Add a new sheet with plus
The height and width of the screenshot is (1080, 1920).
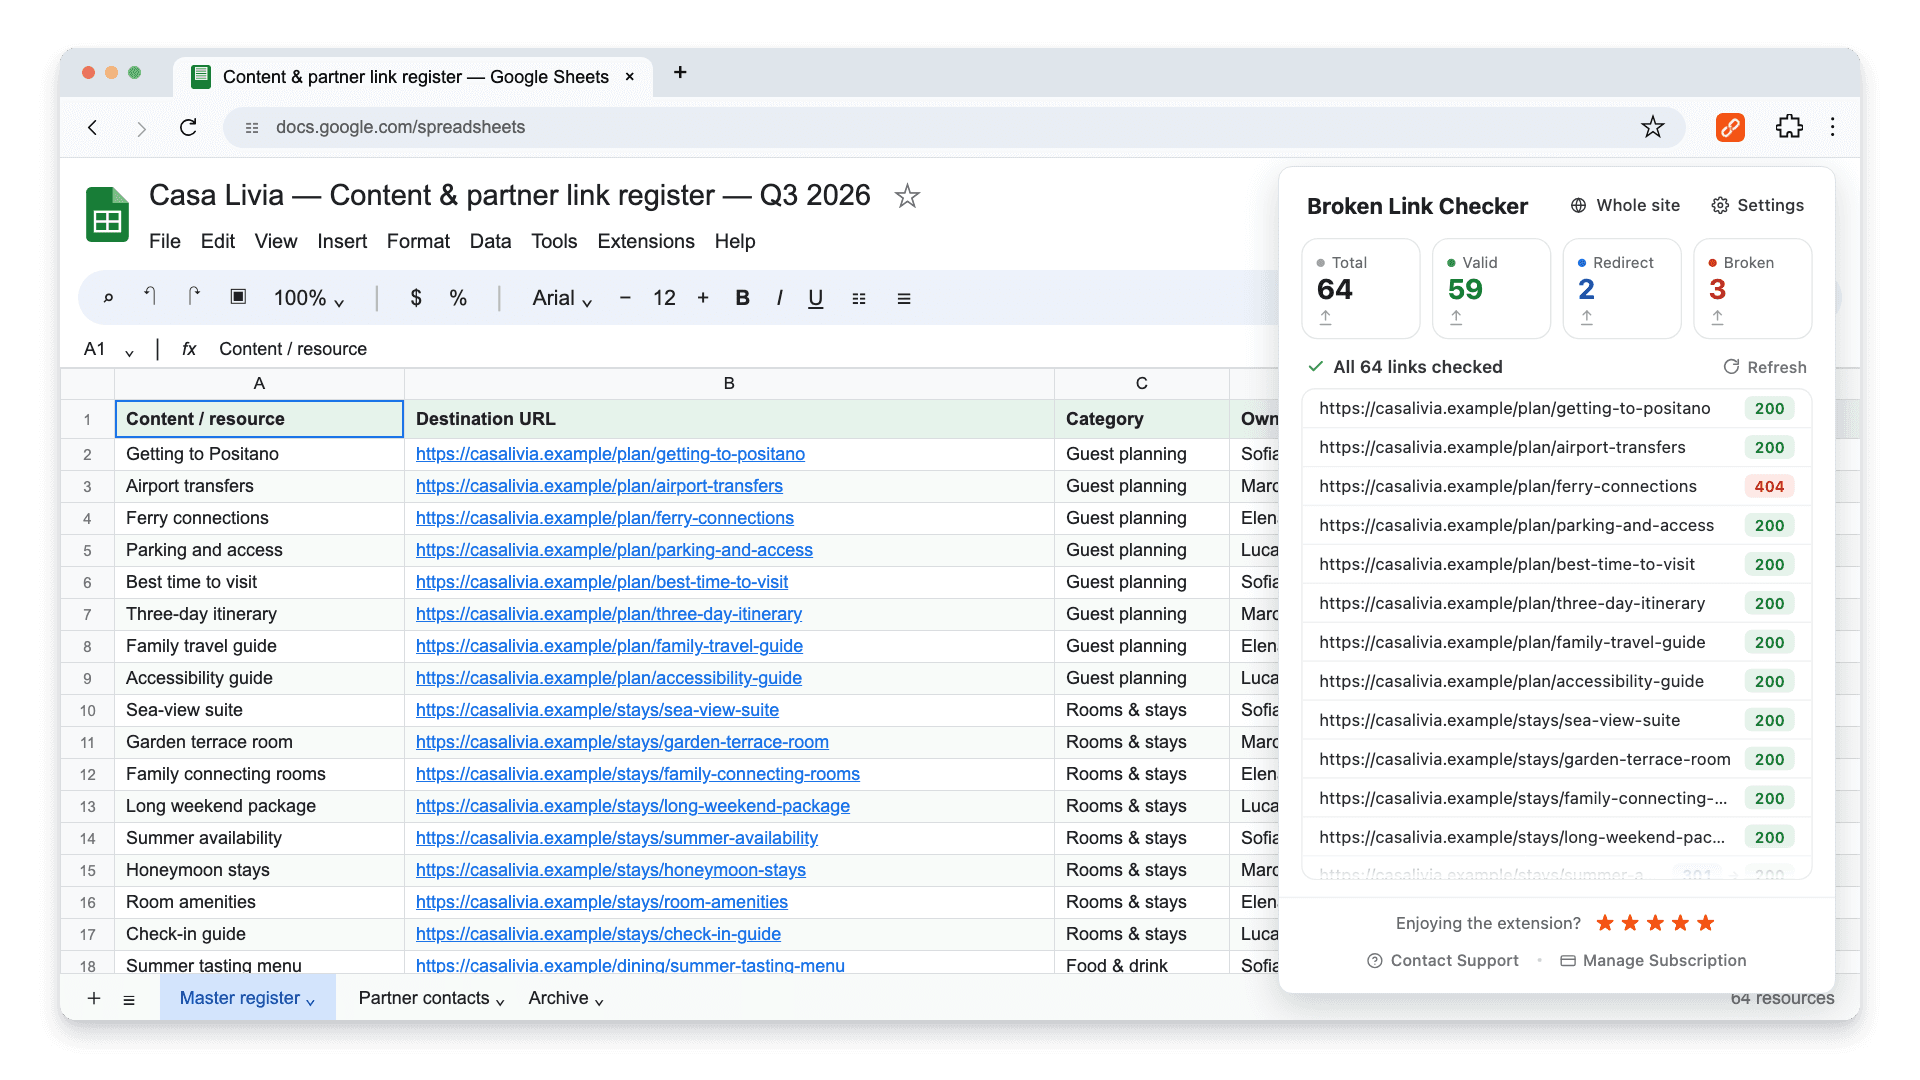[x=94, y=998]
